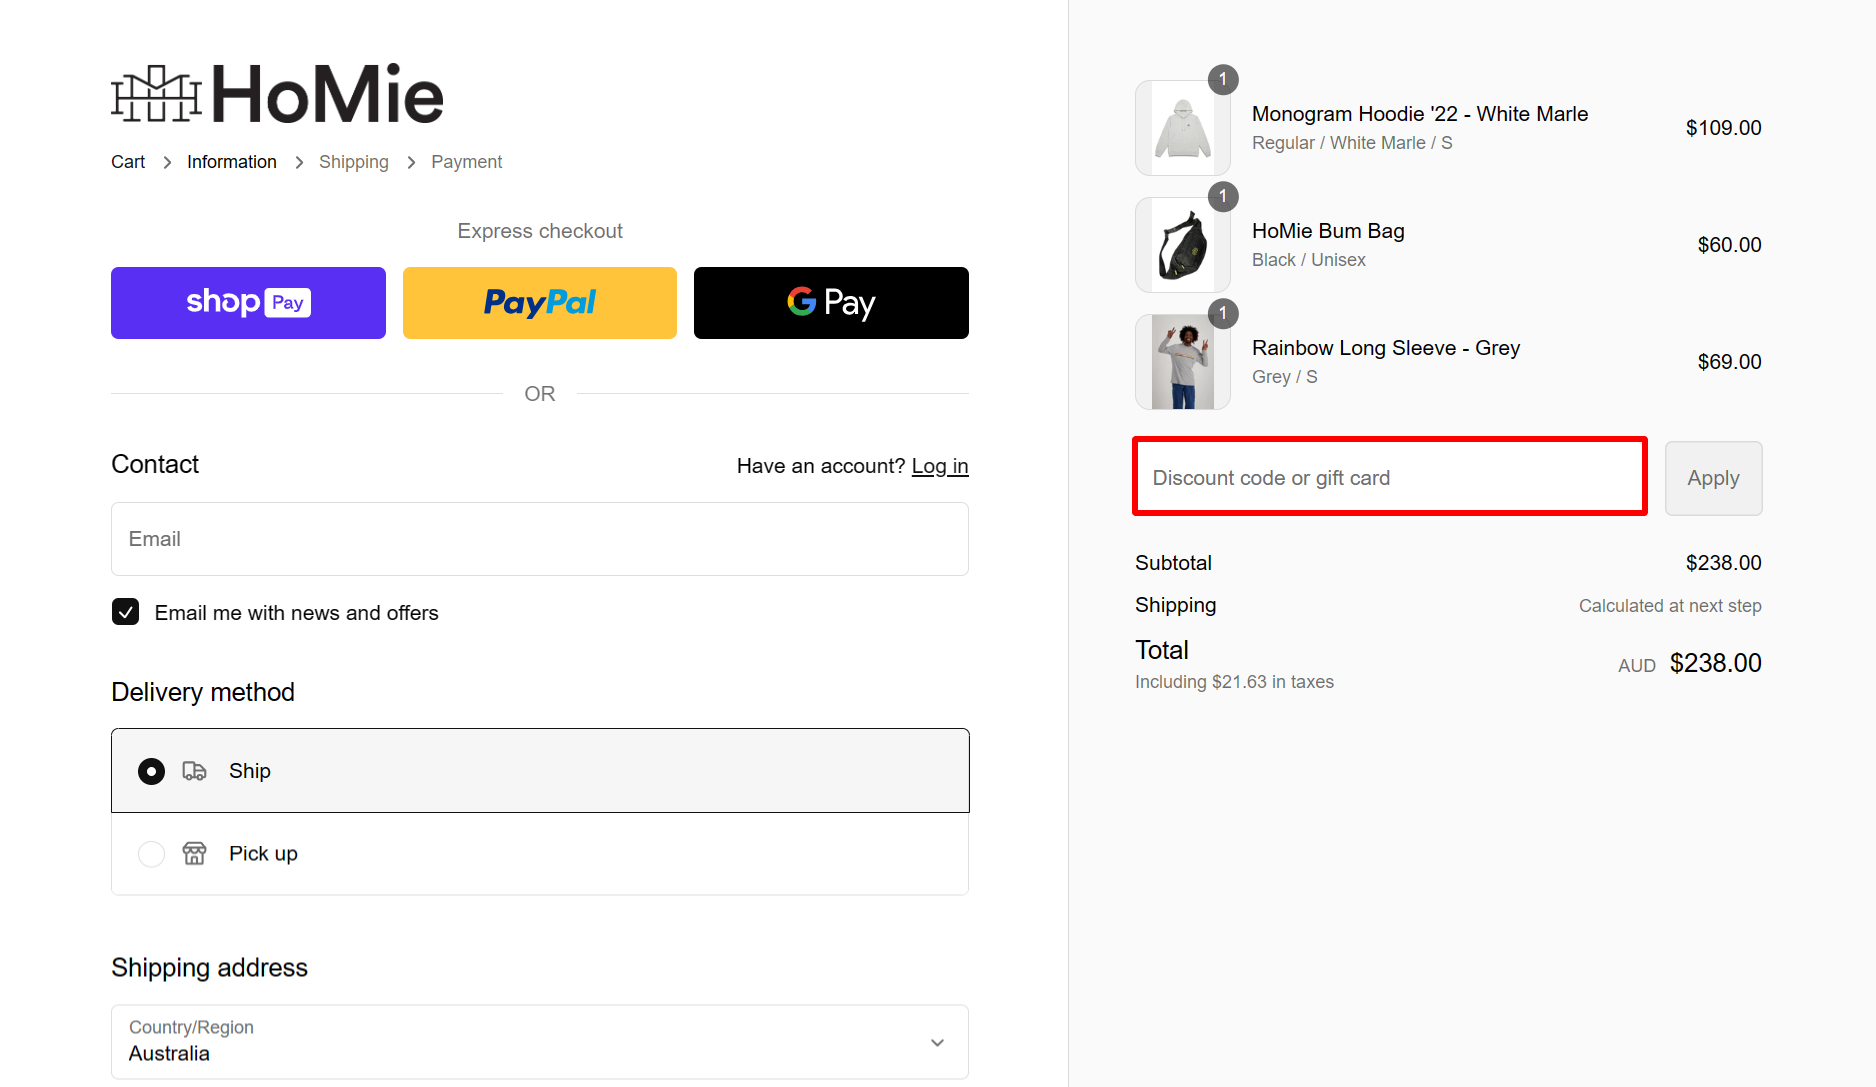Click the Pick up store icon
The image size is (1876, 1087).
tap(194, 853)
